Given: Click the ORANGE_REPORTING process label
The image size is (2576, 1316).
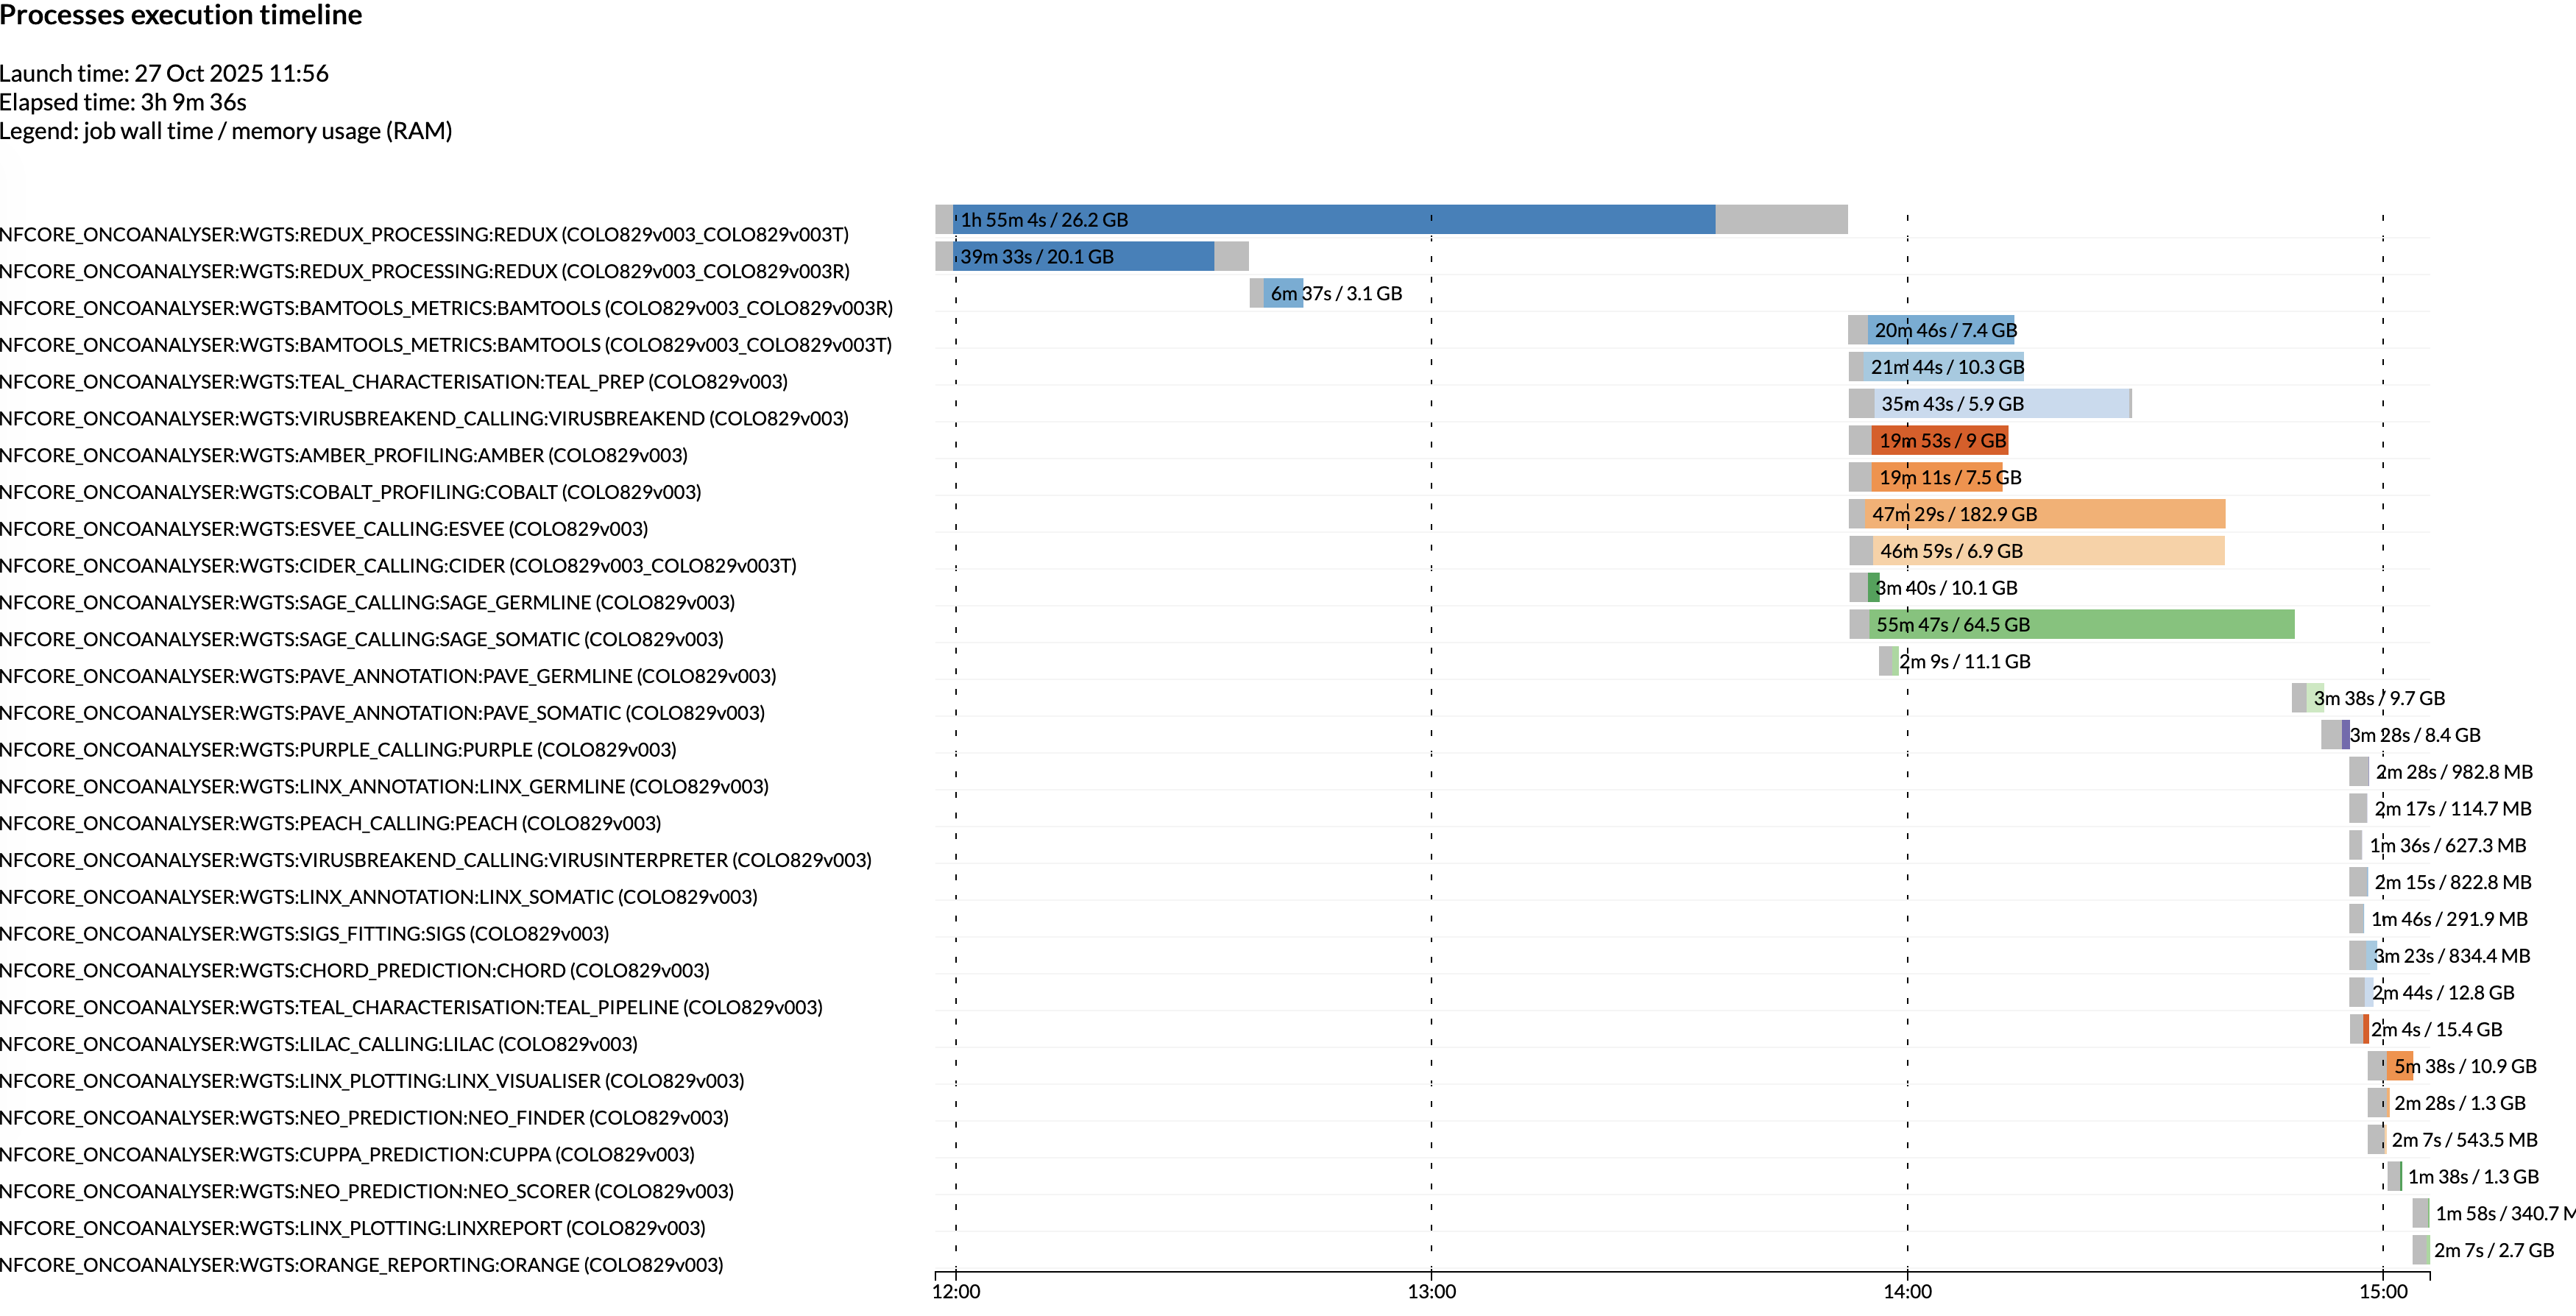Looking at the screenshot, I should [x=361, y=1265].
